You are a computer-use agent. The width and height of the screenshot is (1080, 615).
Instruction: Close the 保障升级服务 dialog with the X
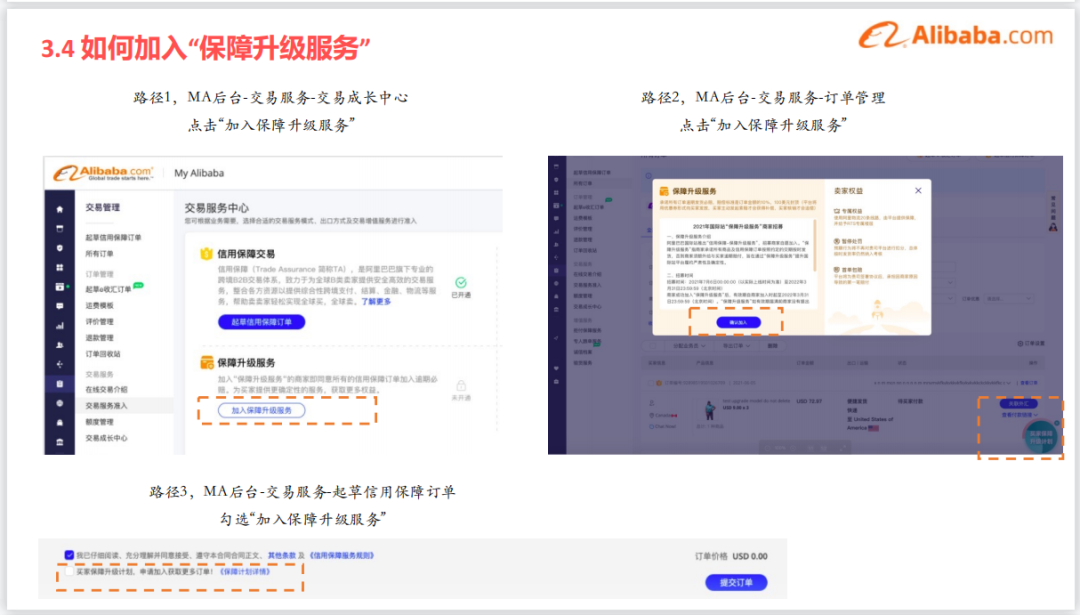[x=917, y=188]
